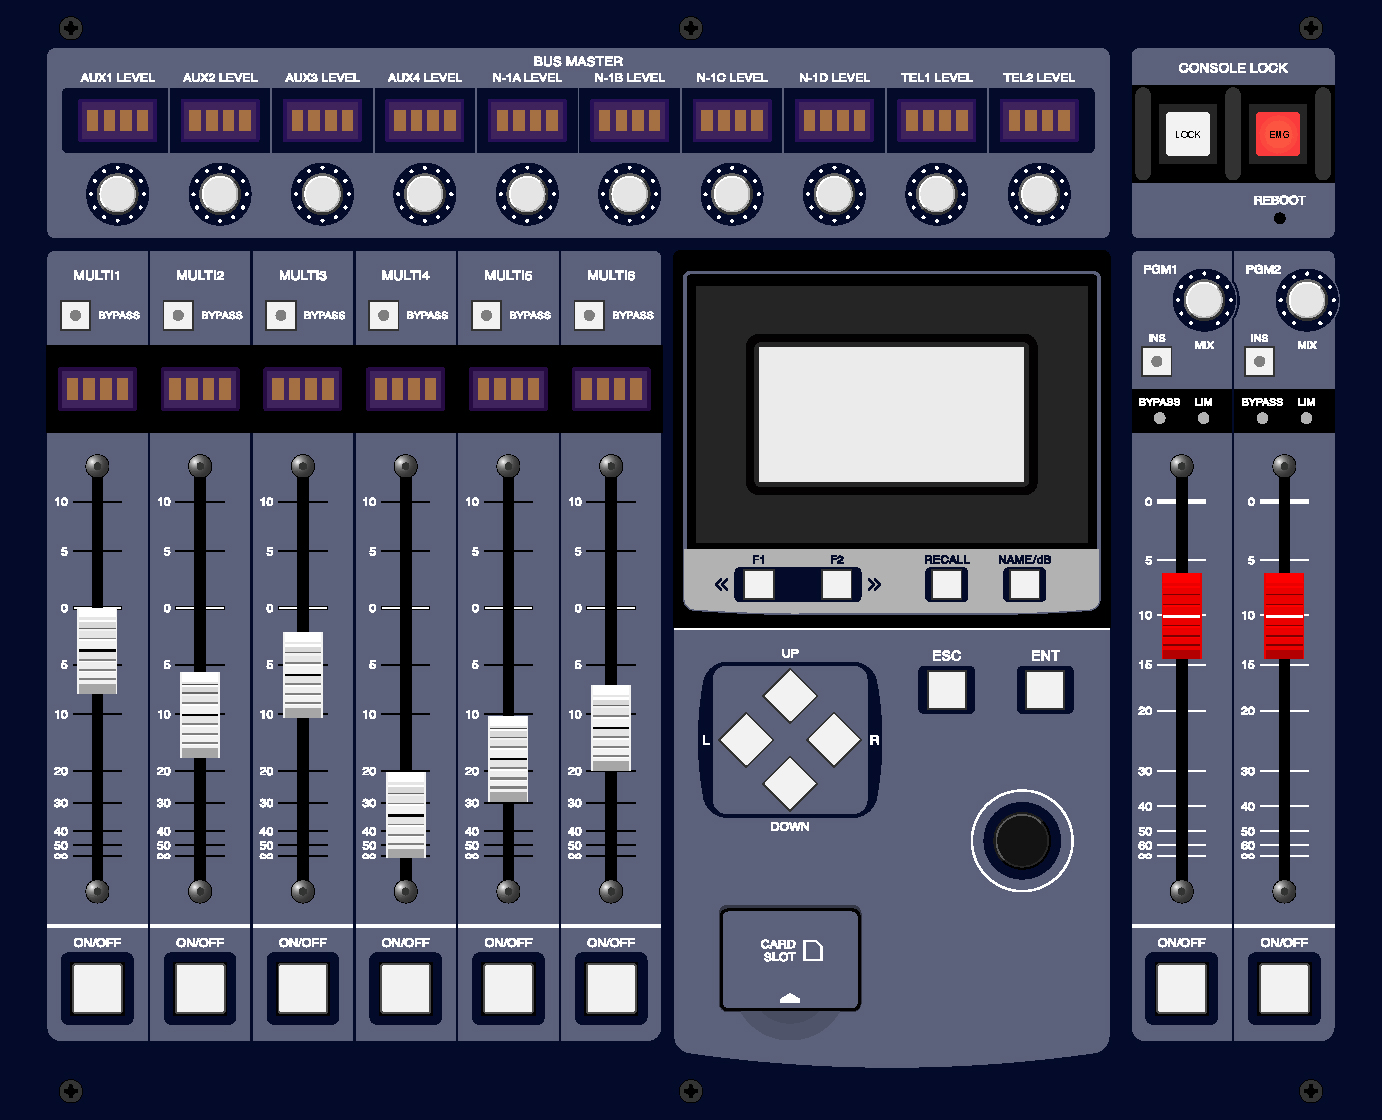
Task: Adjust the AUX3 LEVEL knob
Action: point(322,194)
